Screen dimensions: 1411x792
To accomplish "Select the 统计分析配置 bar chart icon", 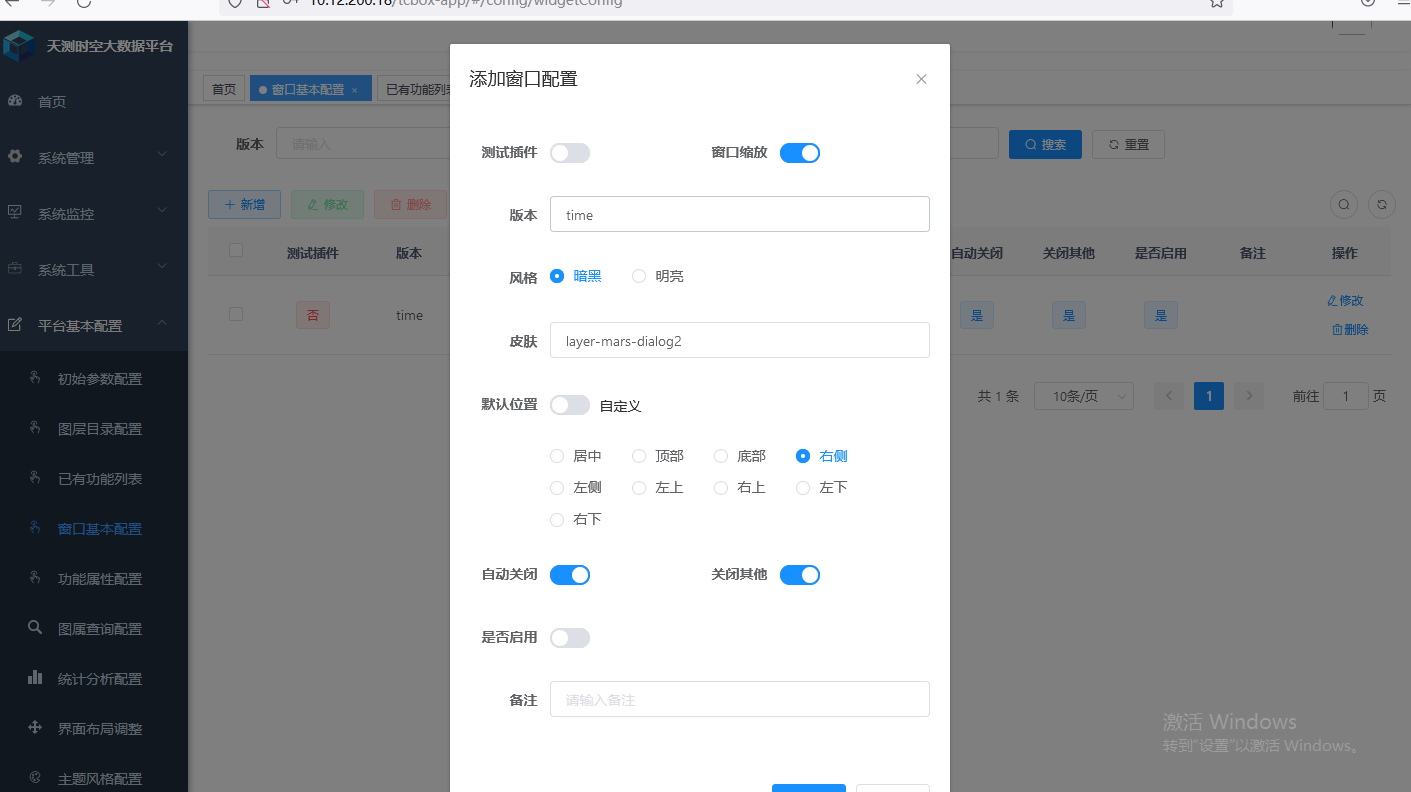I will point(34,678).
